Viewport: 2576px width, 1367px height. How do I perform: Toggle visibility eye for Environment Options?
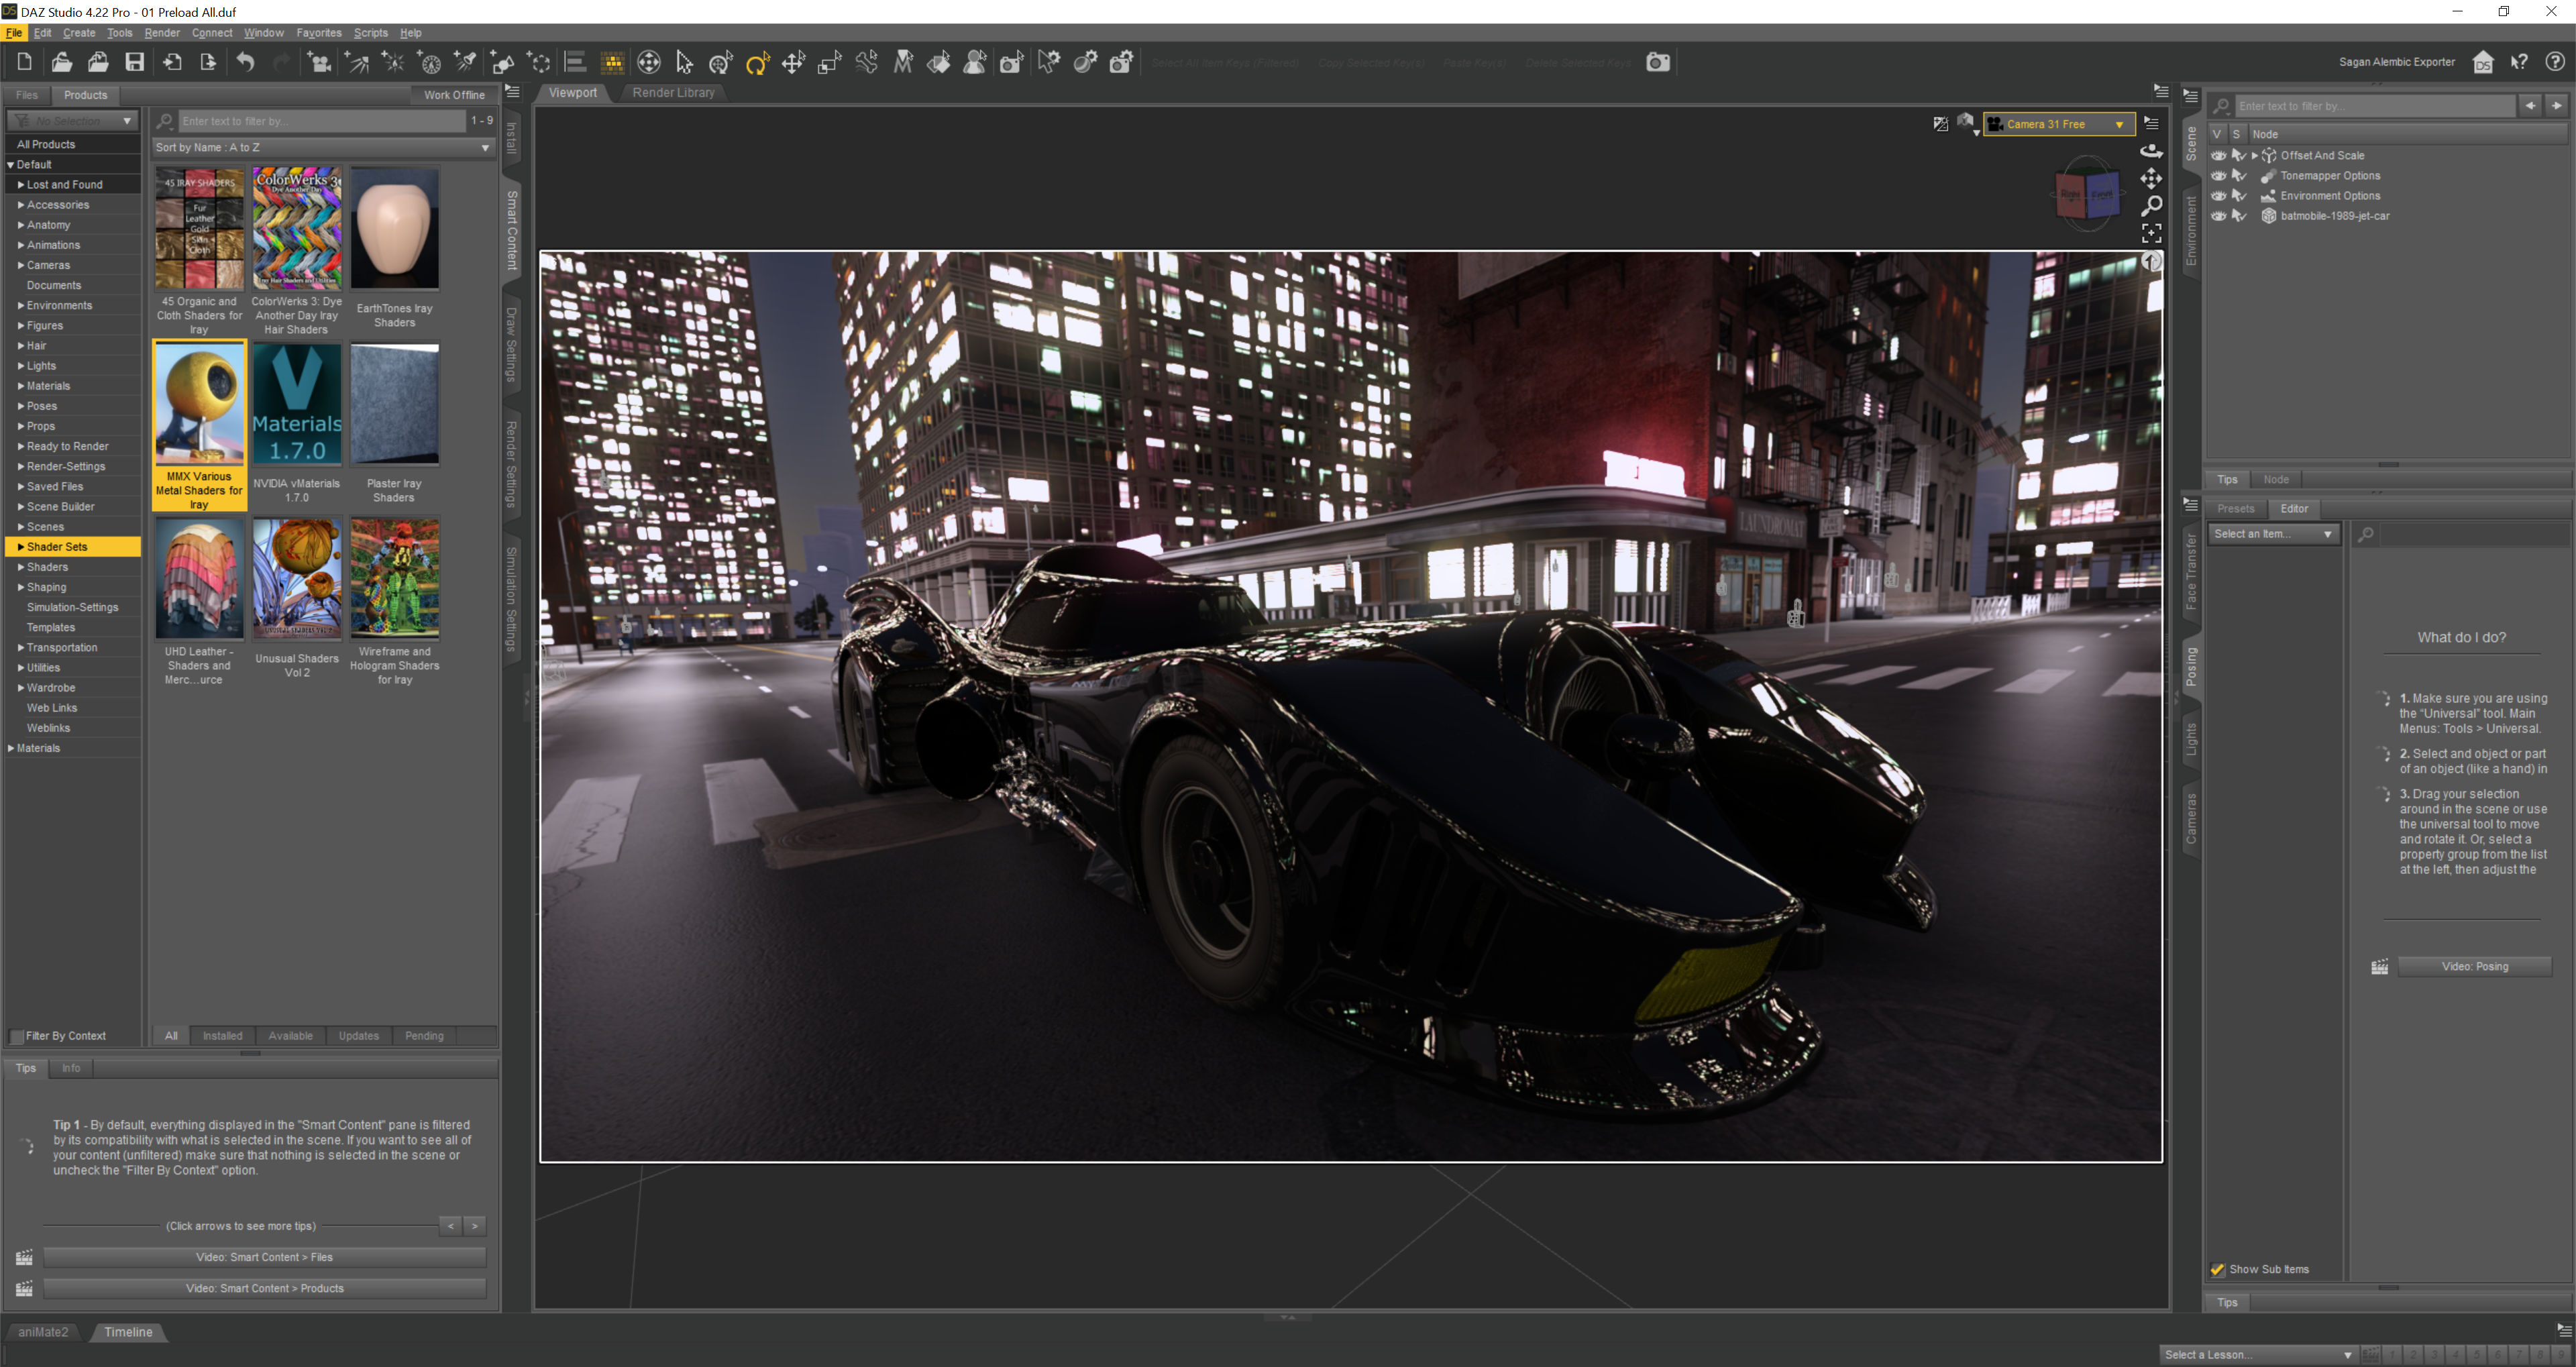click(2218, 196)
